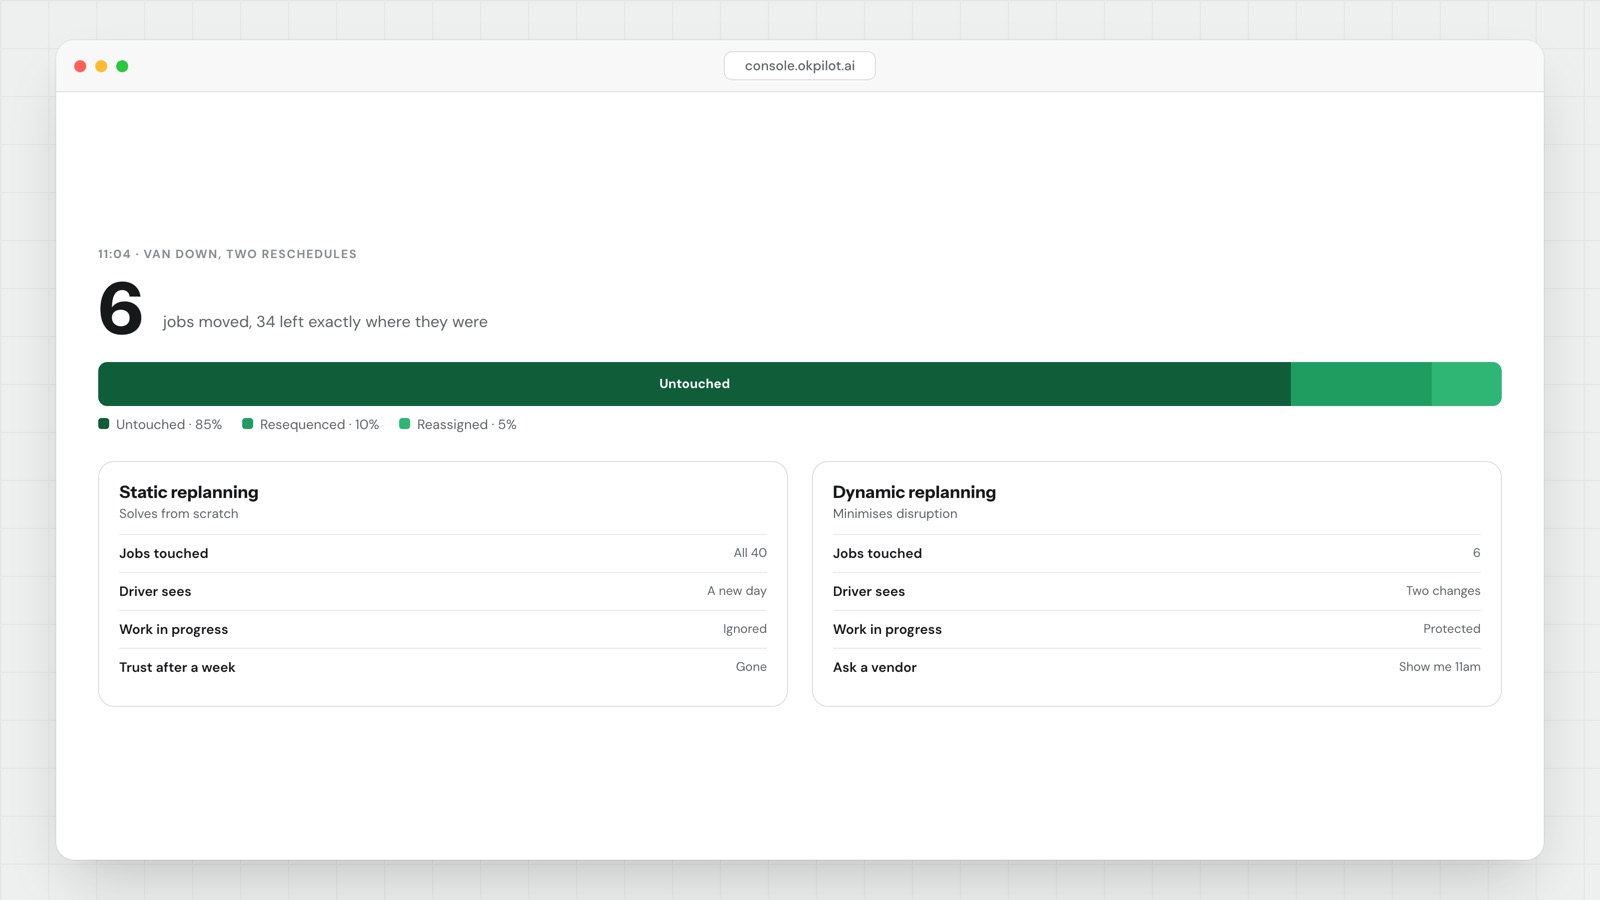Click the yellow minimize window button

[101, 66]
